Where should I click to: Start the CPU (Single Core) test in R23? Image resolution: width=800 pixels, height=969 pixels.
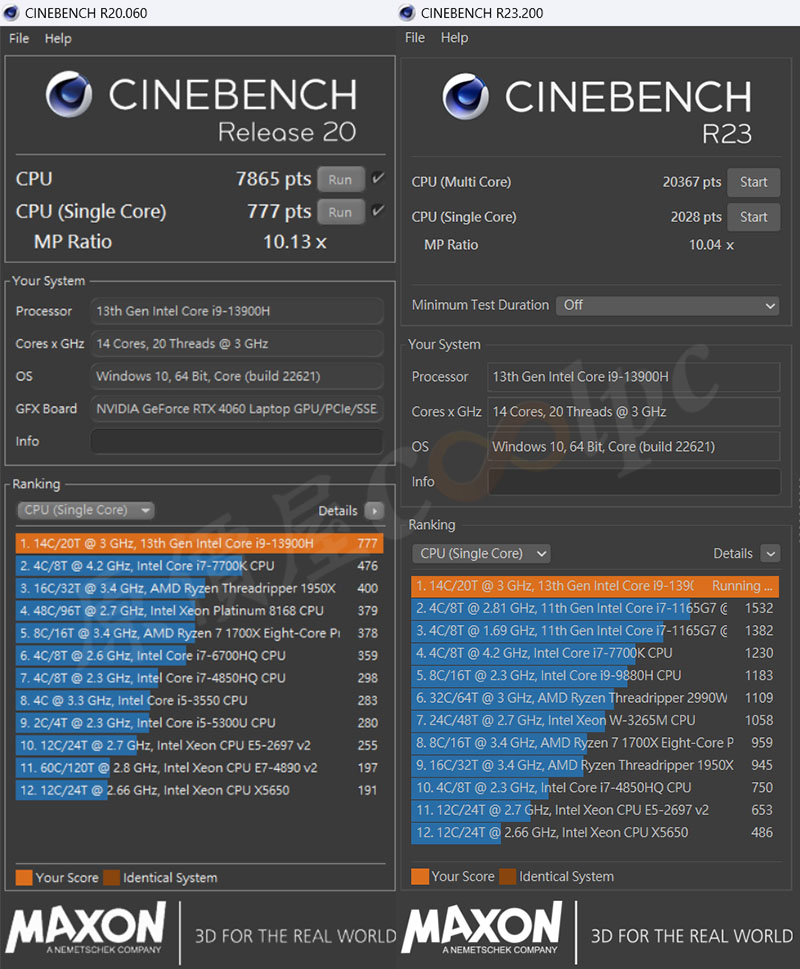[753, 217]
